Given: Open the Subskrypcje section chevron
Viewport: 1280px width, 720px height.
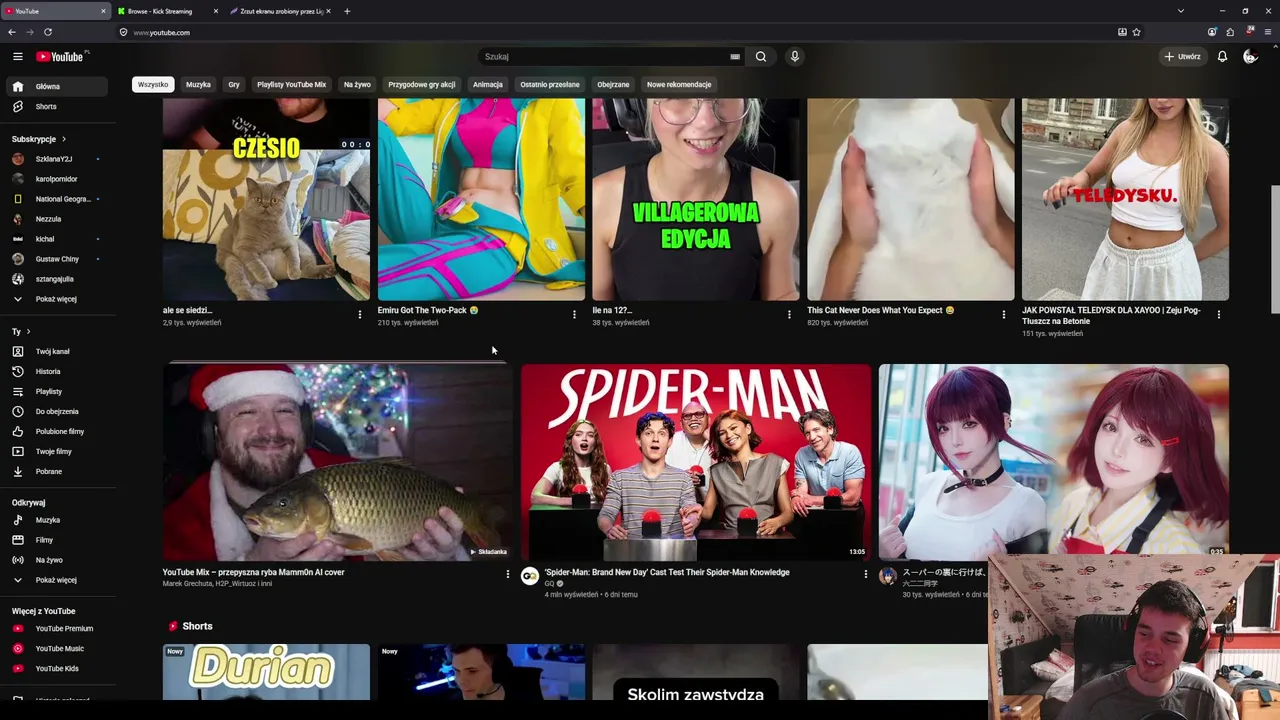Looking at the screenshot, I should coord(64,139).
